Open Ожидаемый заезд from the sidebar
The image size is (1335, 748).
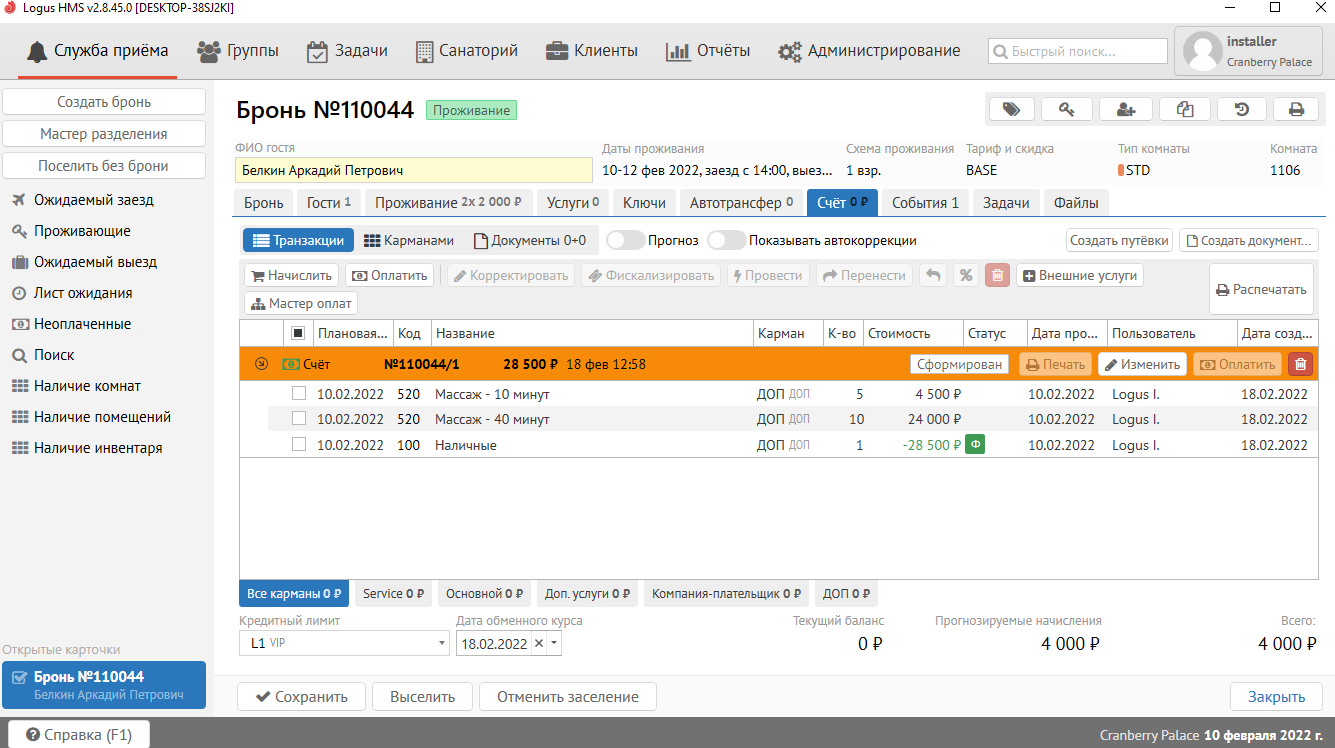tap(94, 200)
